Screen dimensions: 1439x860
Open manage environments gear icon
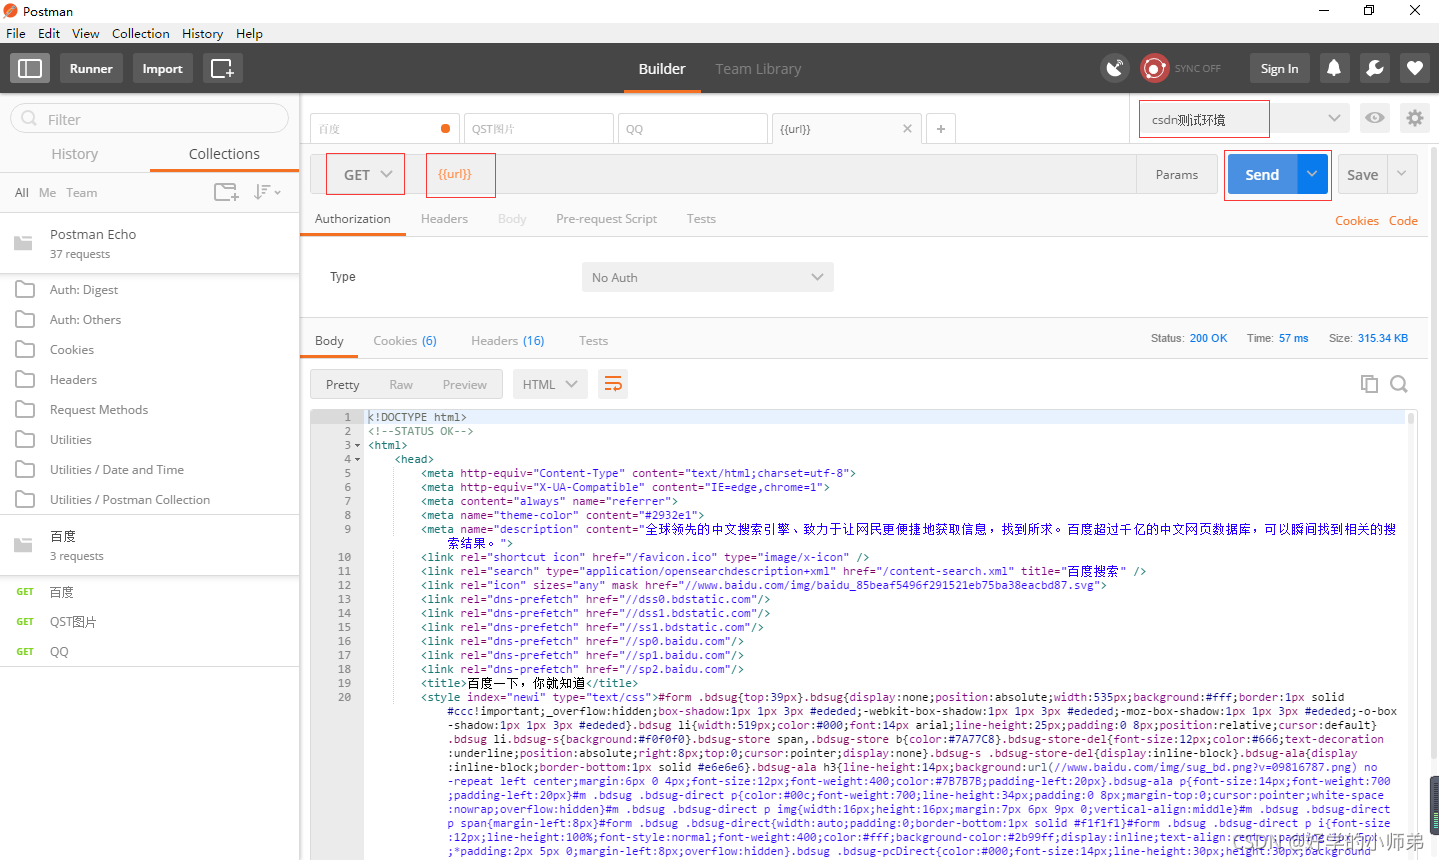click(x=1414, y=118)
